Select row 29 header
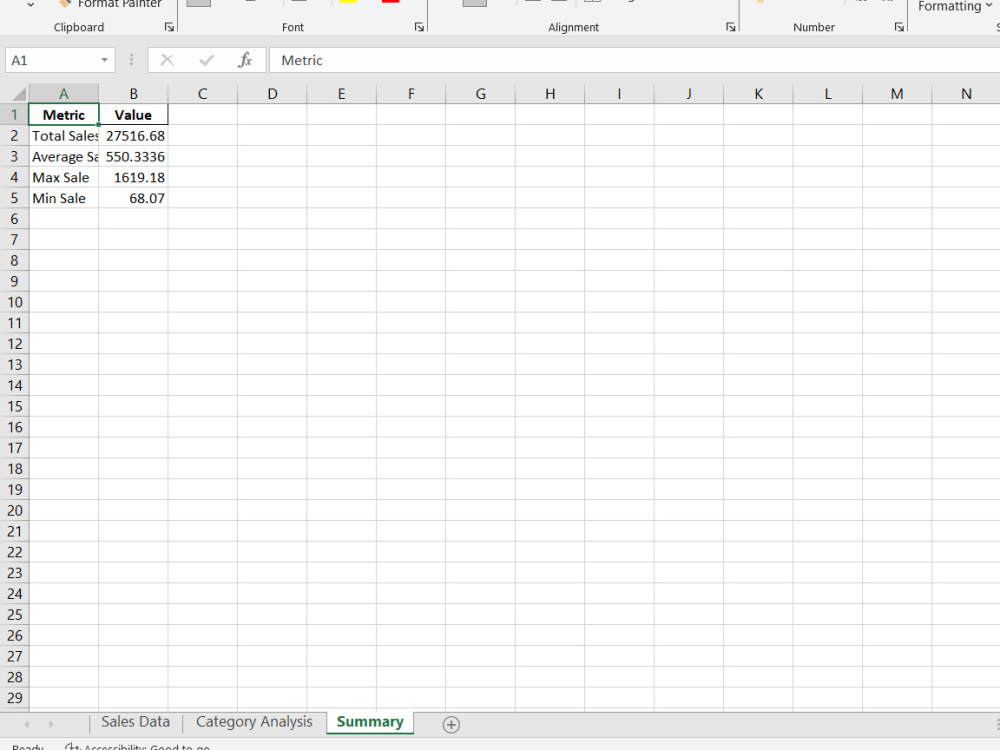Image resolution: width=1000 pixels, height=750 pixels. [x=14, y=698]
